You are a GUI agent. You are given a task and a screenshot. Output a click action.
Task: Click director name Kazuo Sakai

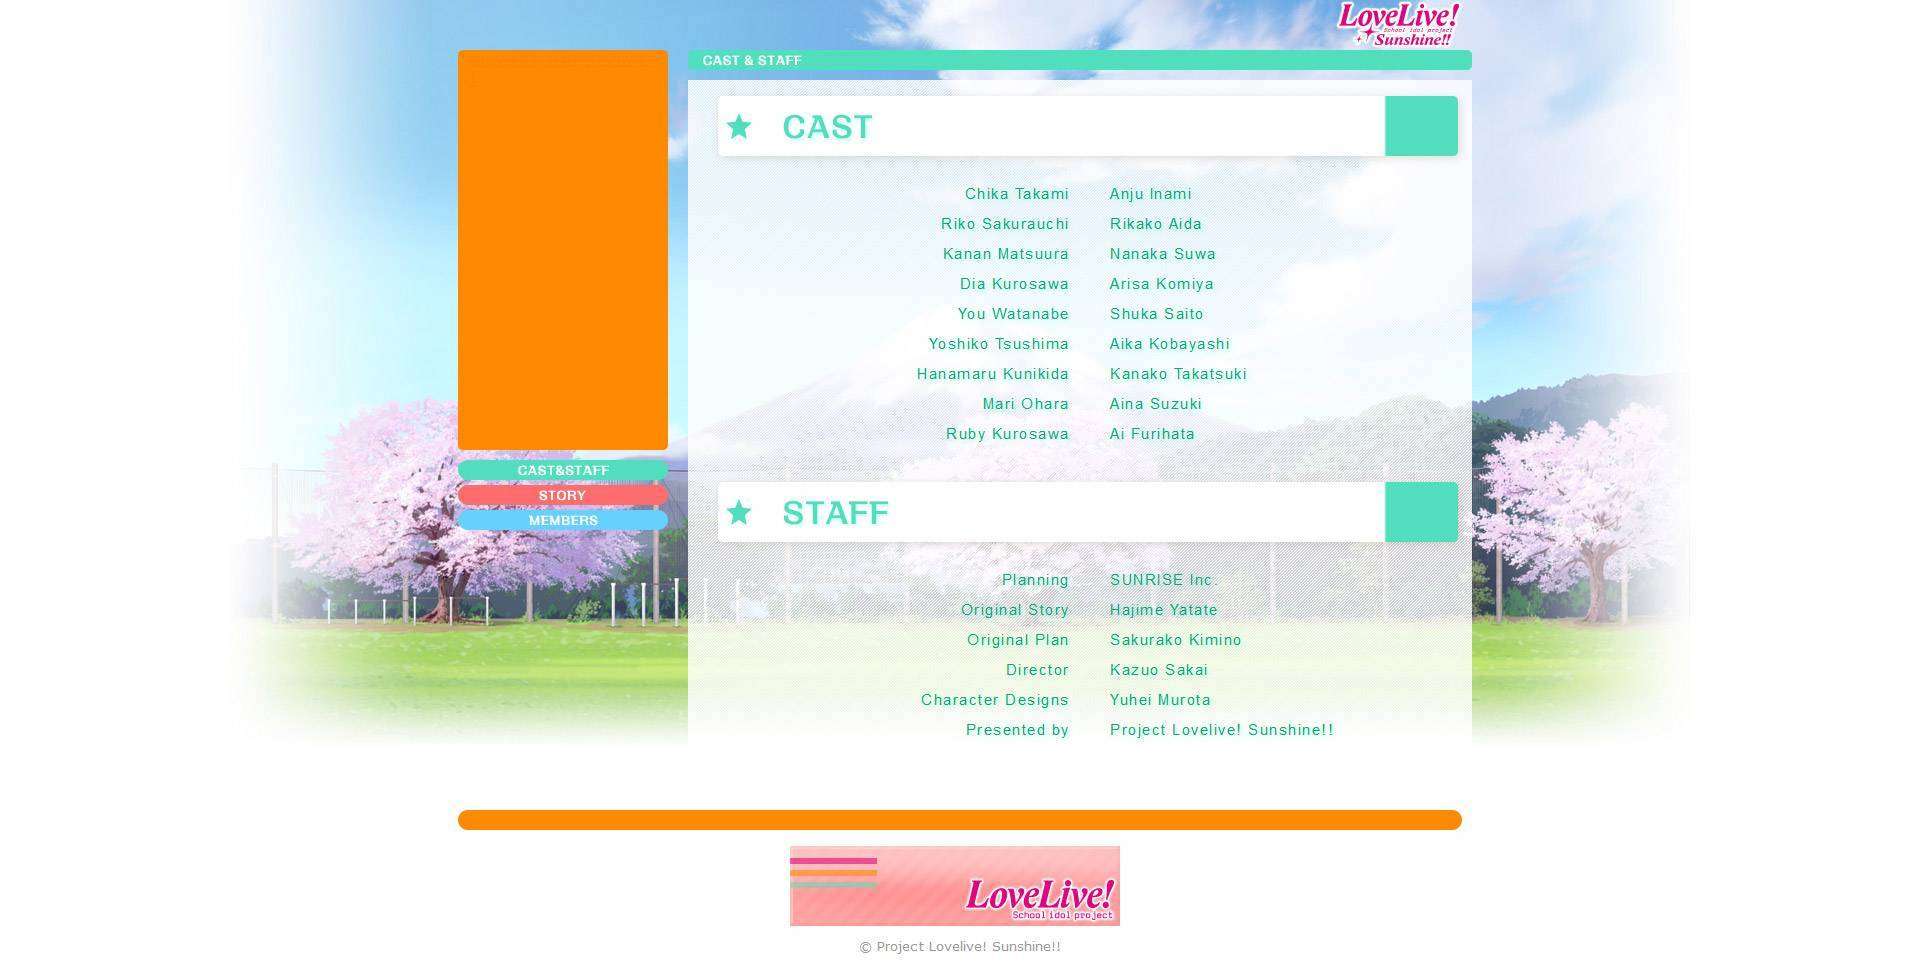[1158, 670]
